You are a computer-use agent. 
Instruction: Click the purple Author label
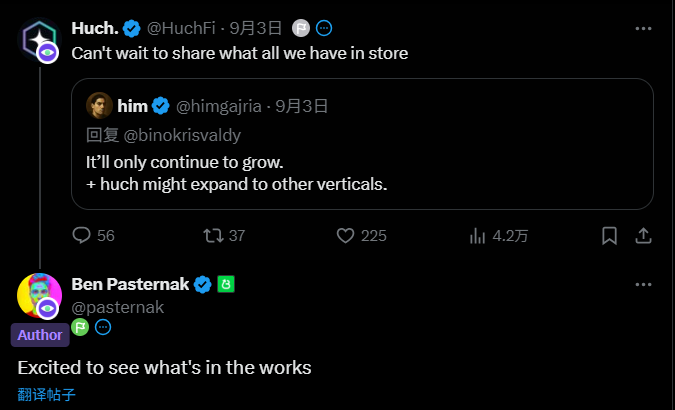tap(40, 334)
